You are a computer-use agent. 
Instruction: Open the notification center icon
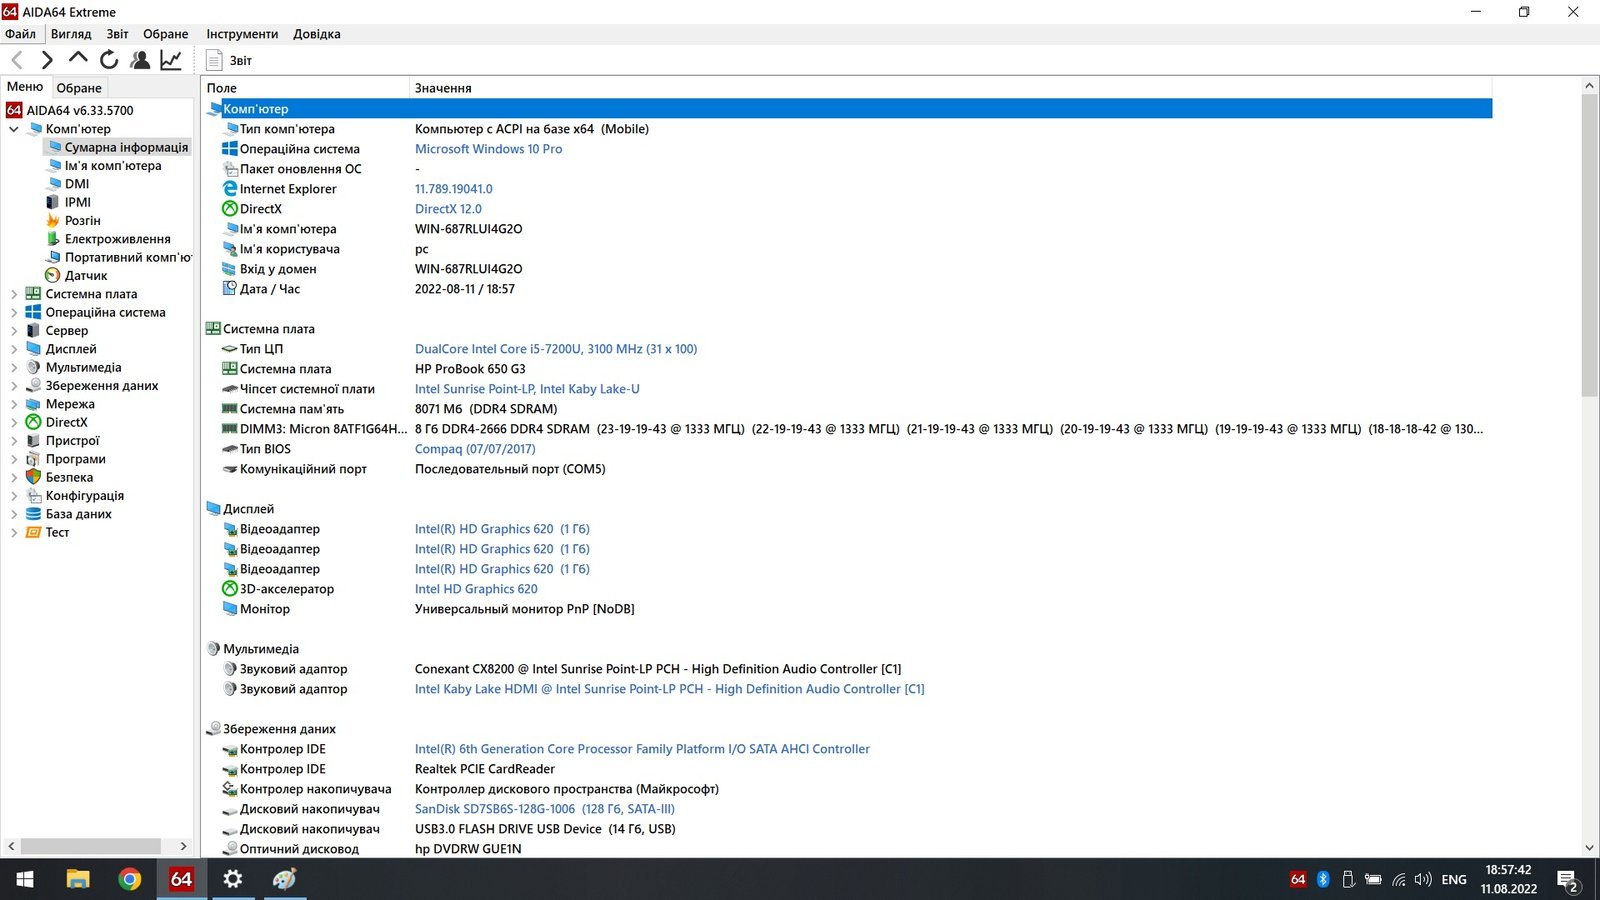(x=1568, y=880)
